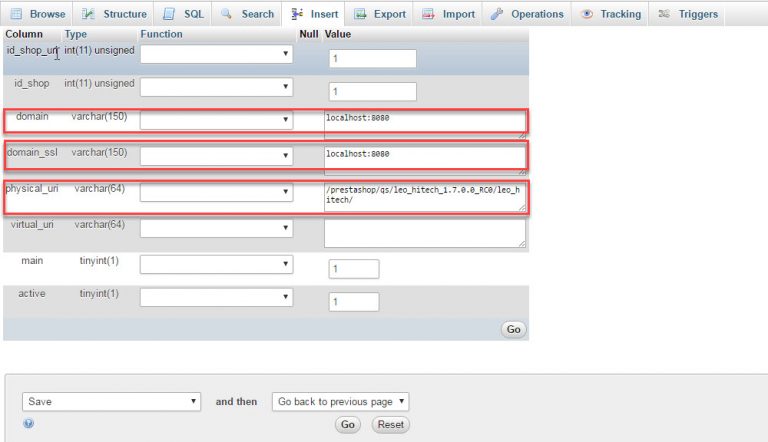768x442 pixels.
Task: Click the SQL tab icon
Action: click(x=169, y=14)
